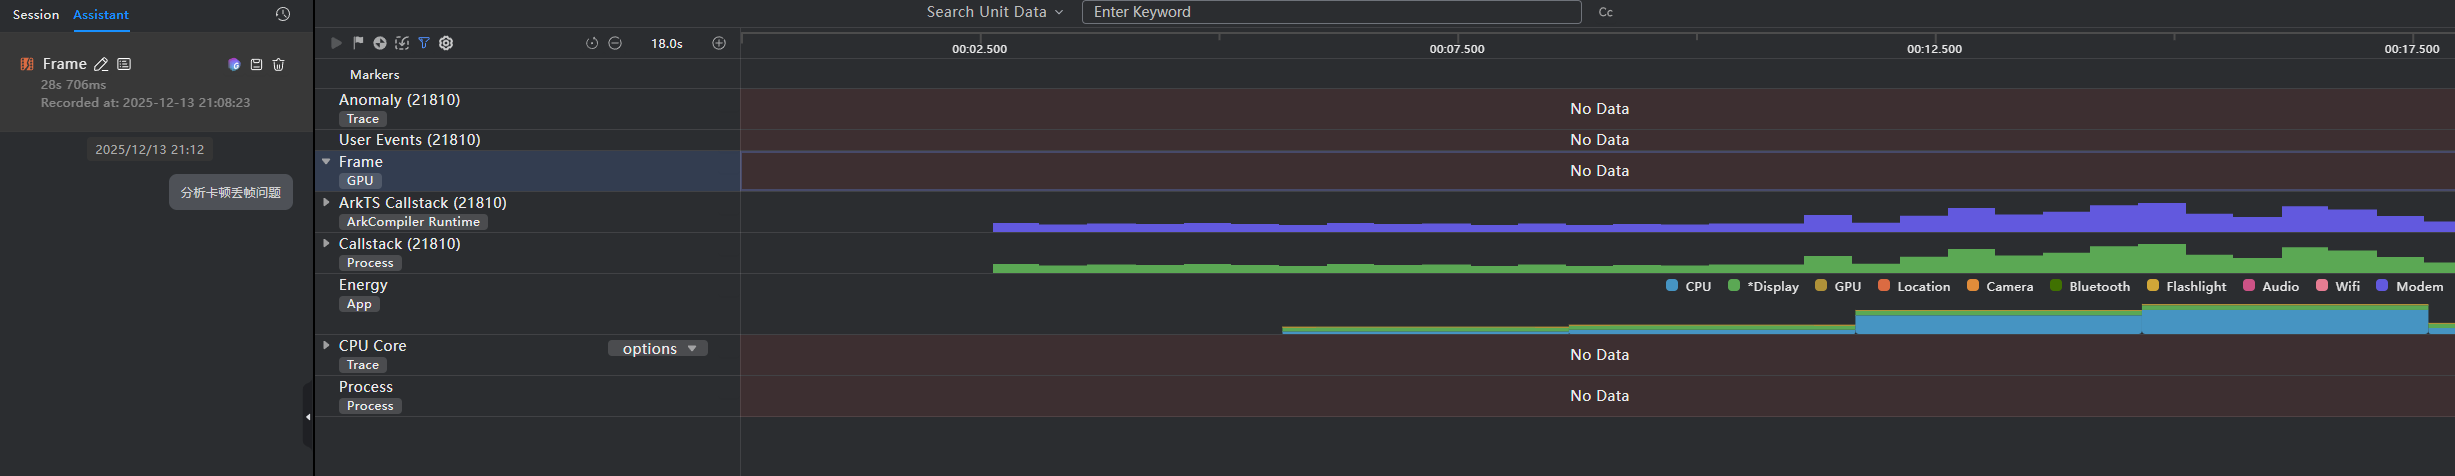Click the blue filter funnel icon
The width and height of the screenshot is (2455, 476).
(x=424, y=43)
